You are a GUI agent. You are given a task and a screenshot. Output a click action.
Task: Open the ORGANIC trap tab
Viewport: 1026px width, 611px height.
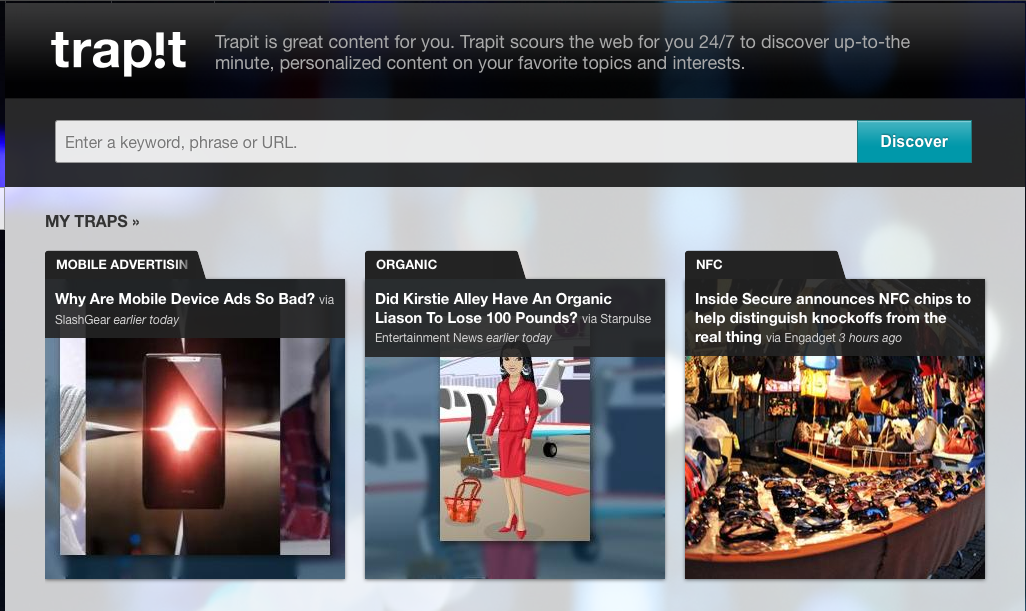[406, 264]
